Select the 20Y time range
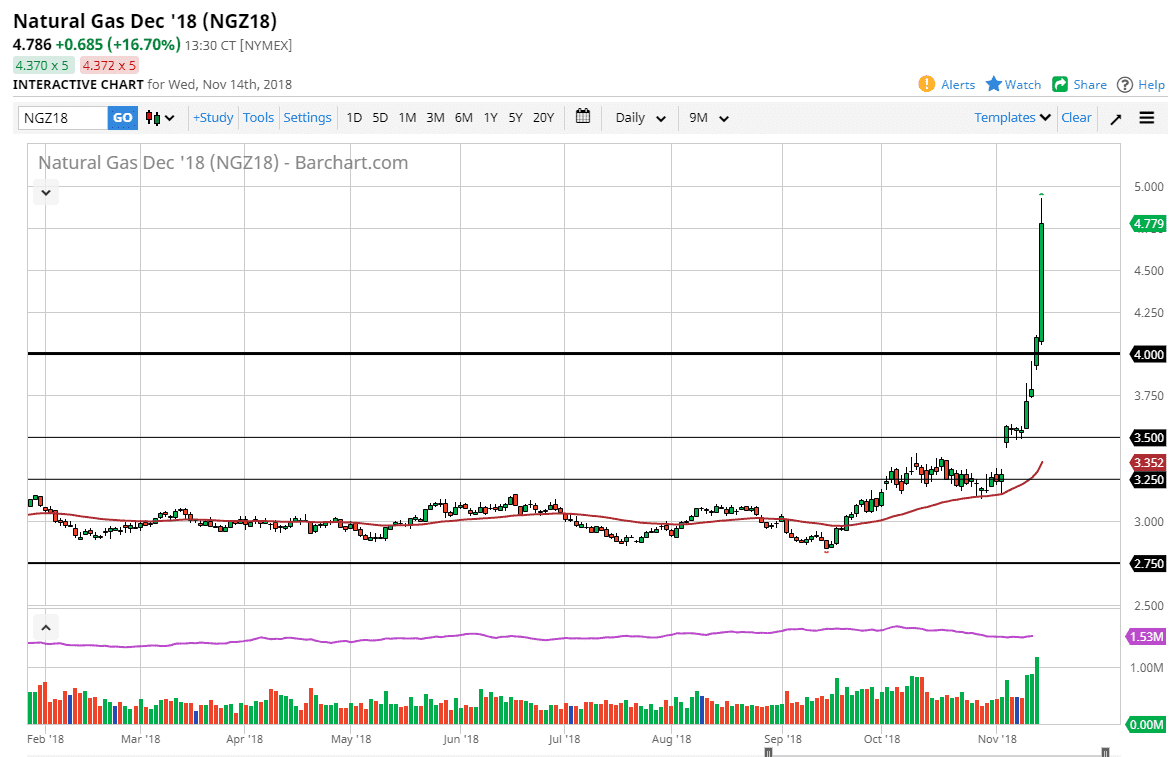The height and width of the screenshot is (757, 1172). click(543, 118)
